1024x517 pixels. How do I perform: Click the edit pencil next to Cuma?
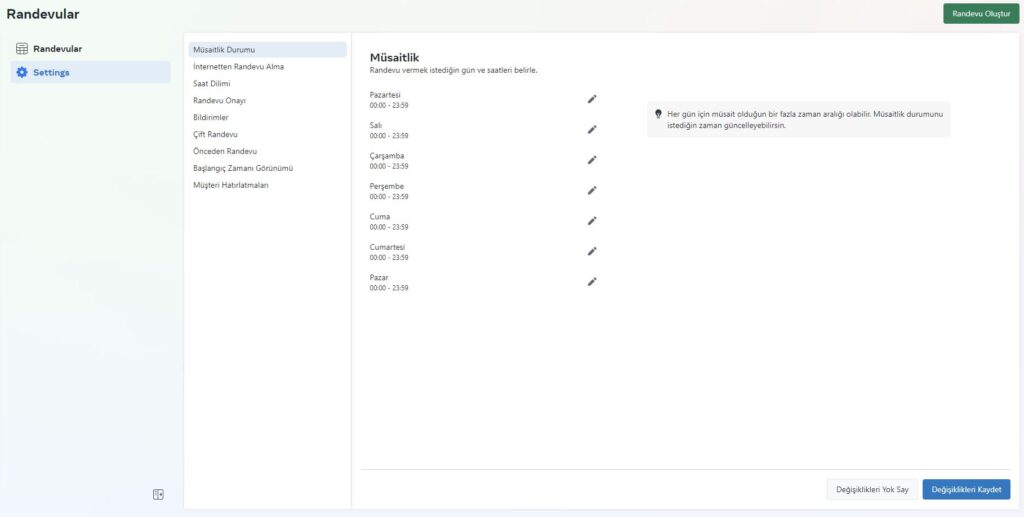(592, 221)
